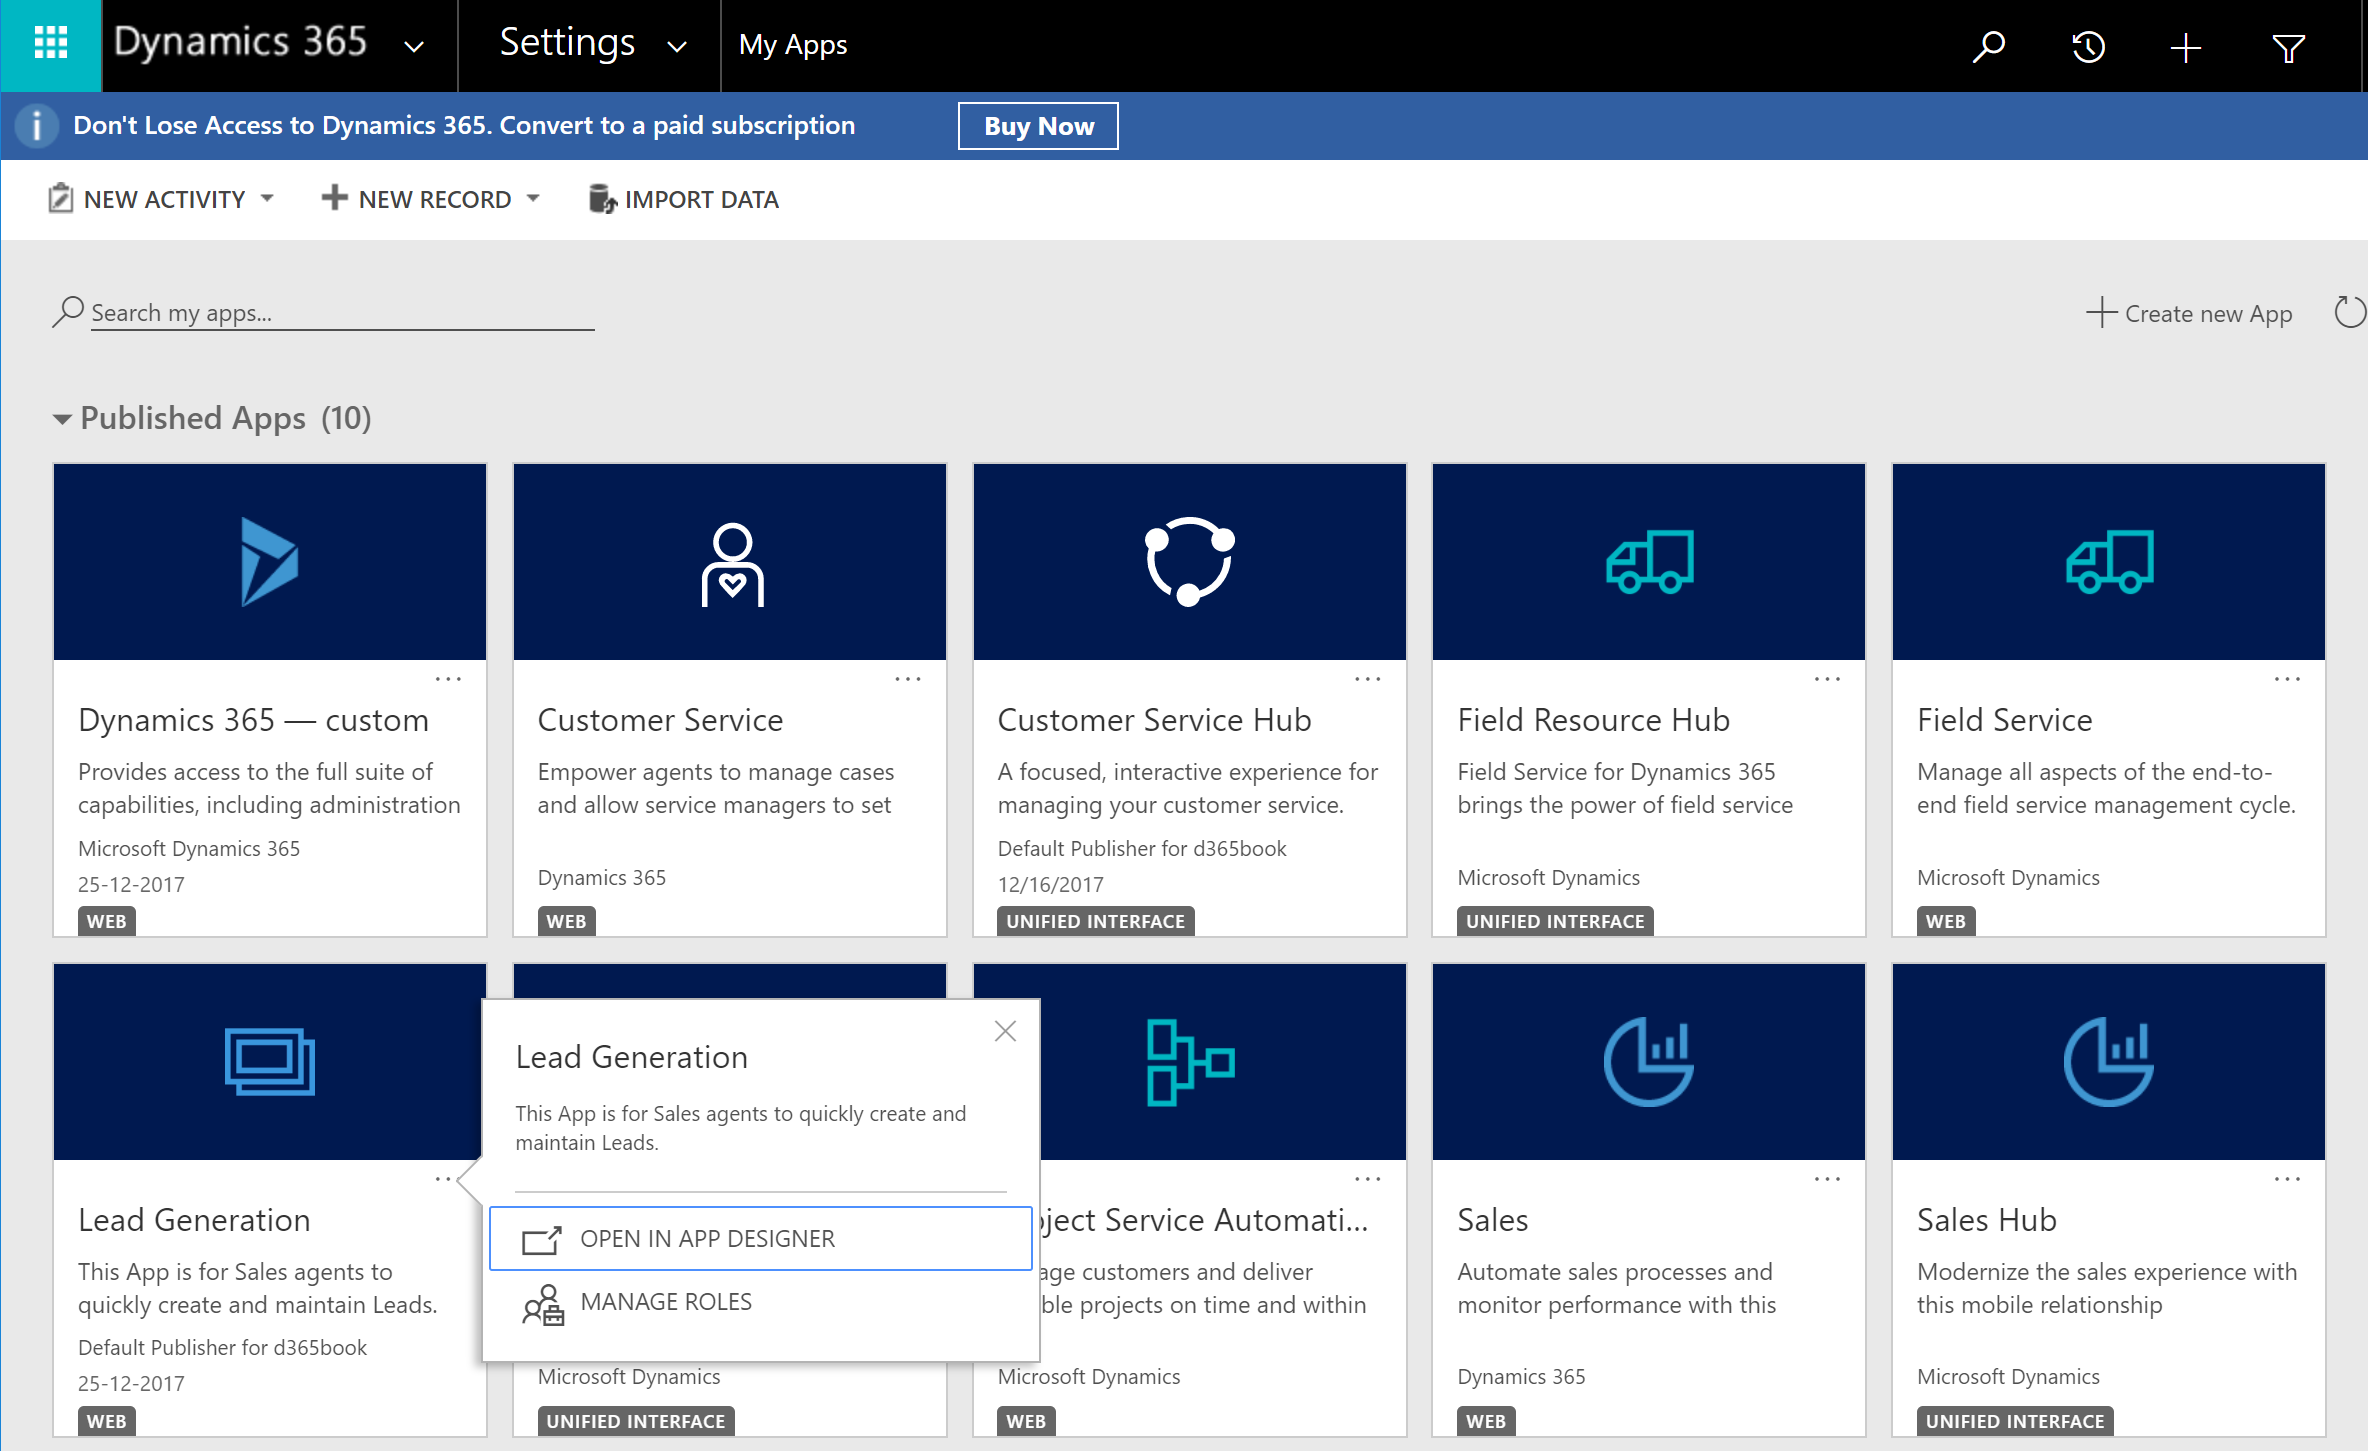
Task: Open more options on Sales Hub tile
Action: (x=2287, y=1179)
